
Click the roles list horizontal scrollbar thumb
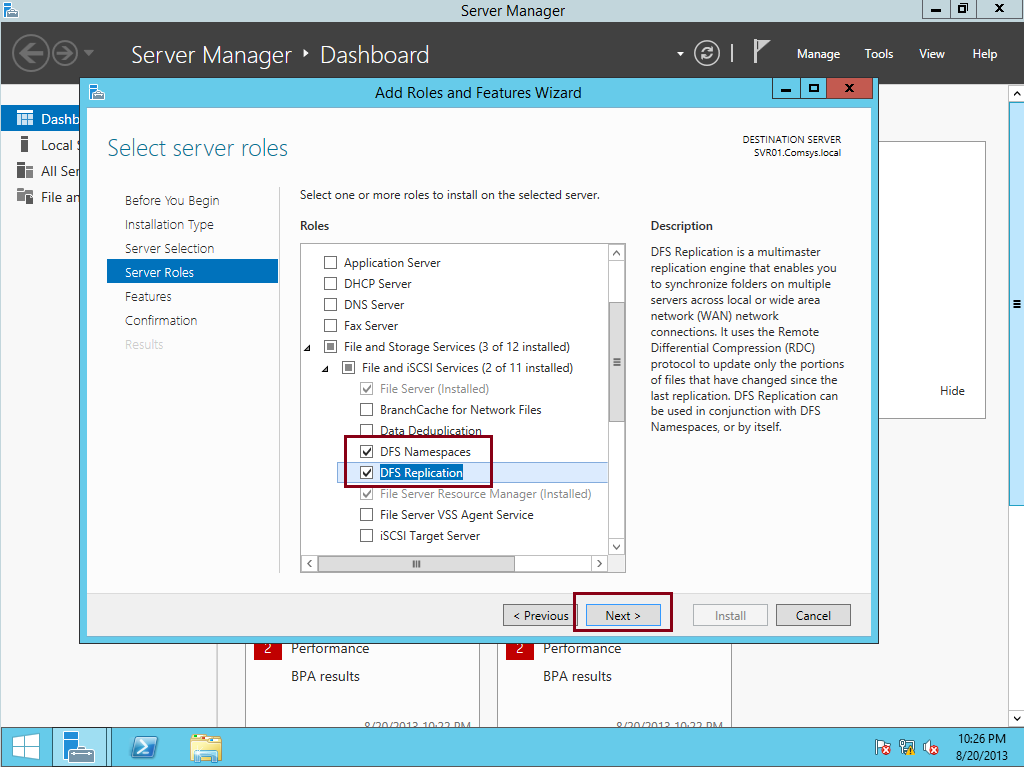pos(416,563)
